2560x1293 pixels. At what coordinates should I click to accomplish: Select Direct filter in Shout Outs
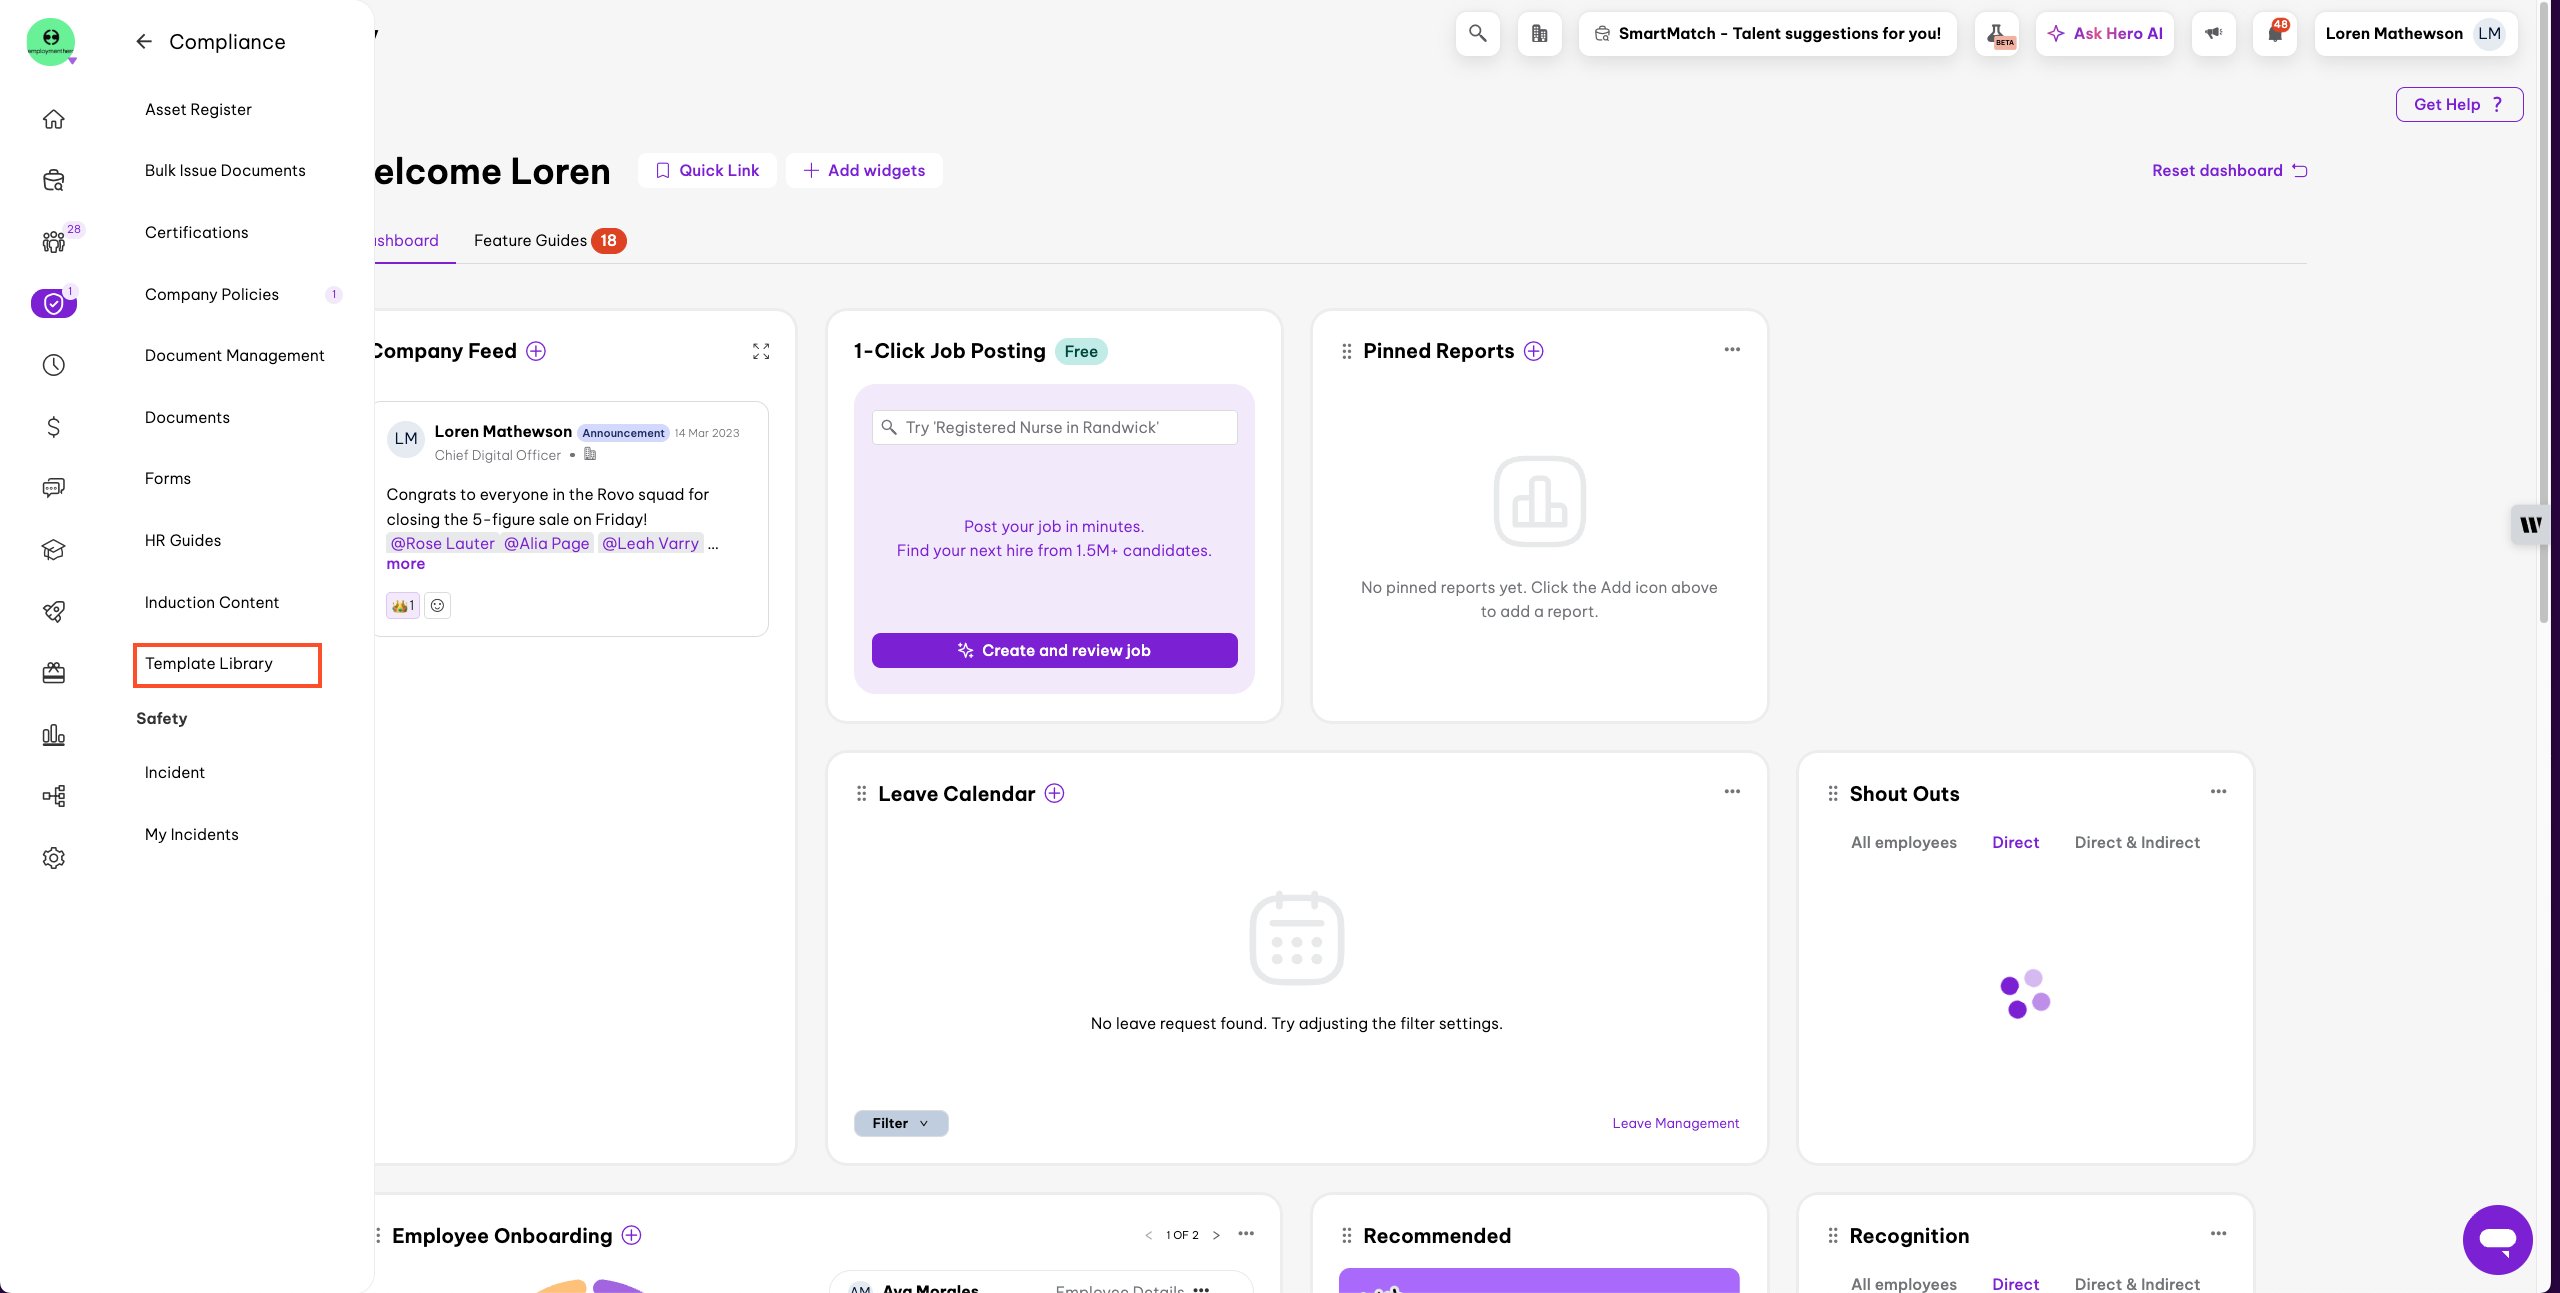2015,842
